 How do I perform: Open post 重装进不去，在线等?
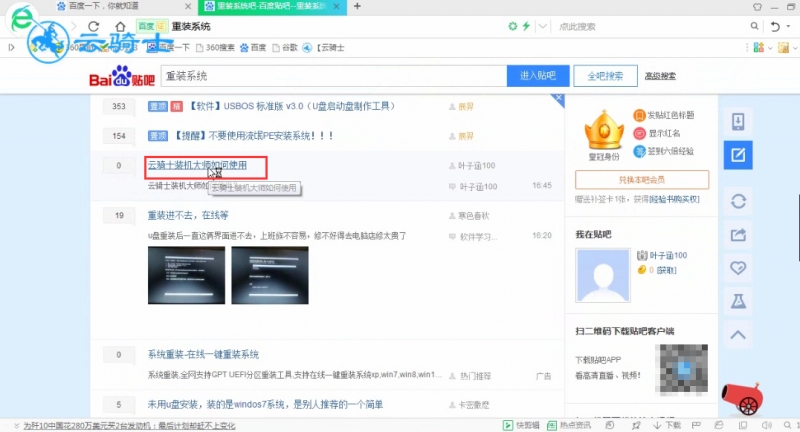click(188, 215)
